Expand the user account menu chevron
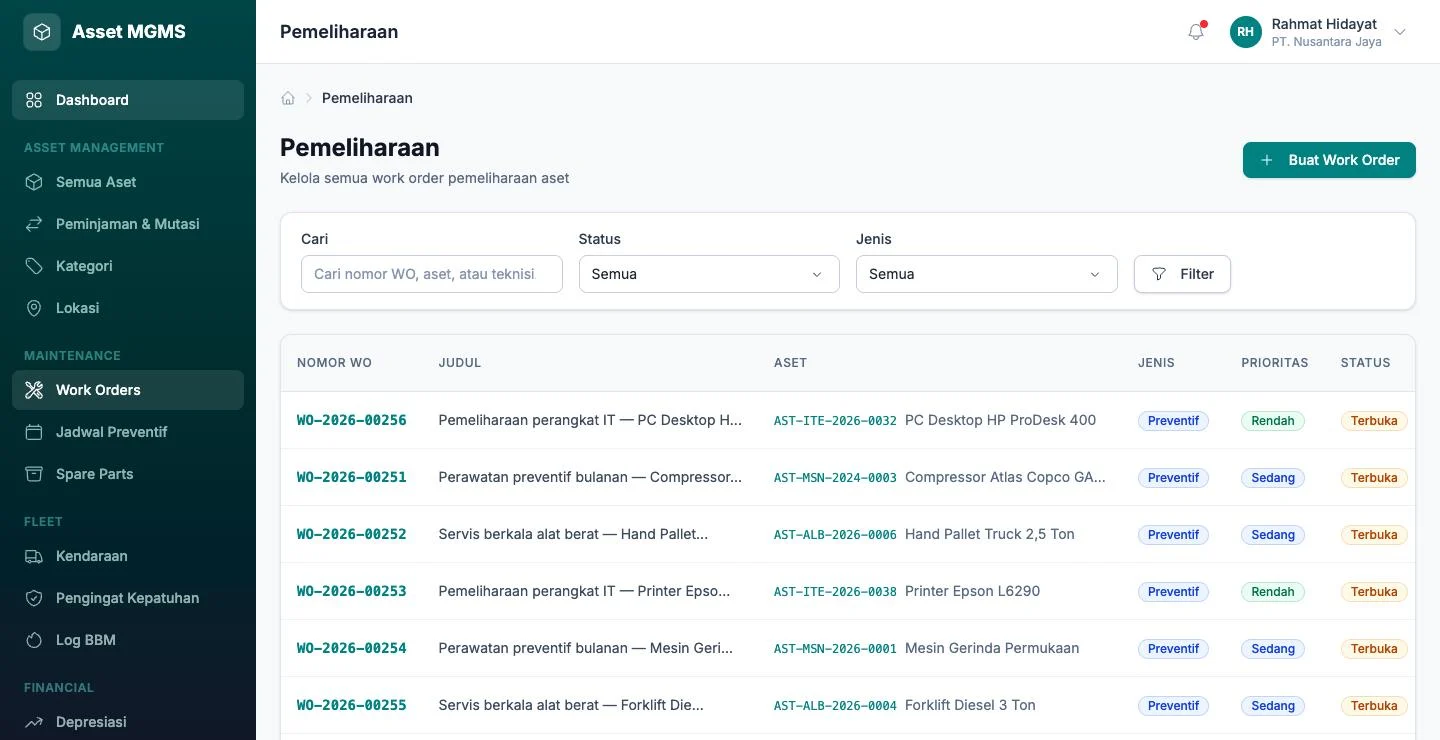The width and height of the screenshot is (1440, 740). 1400,32
